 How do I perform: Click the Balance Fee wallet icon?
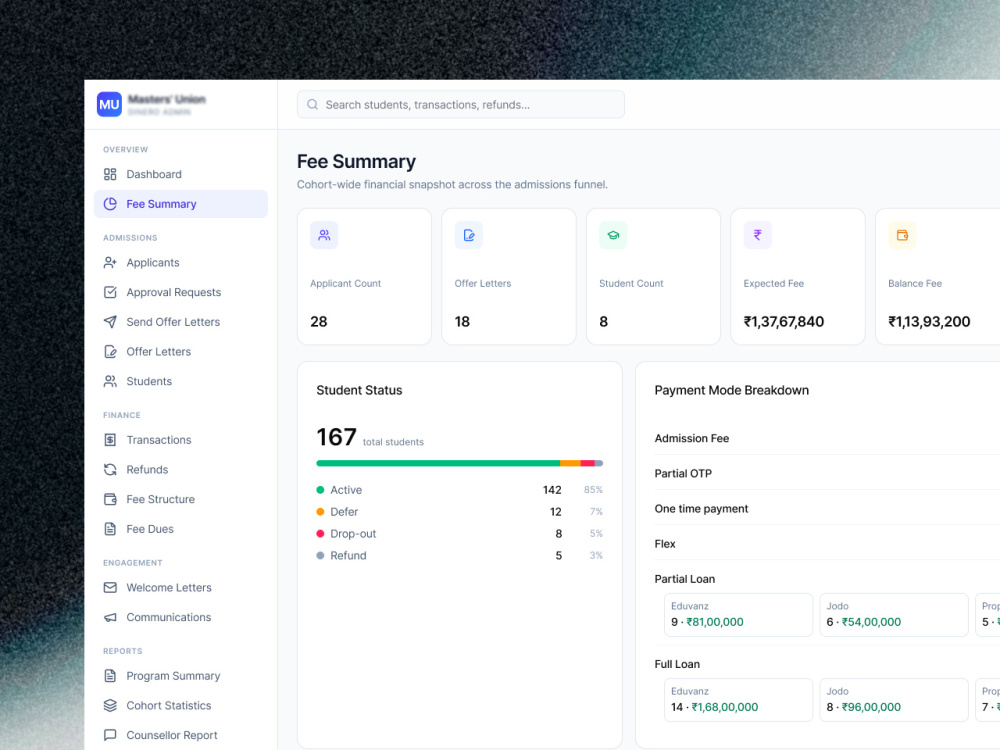902,235
